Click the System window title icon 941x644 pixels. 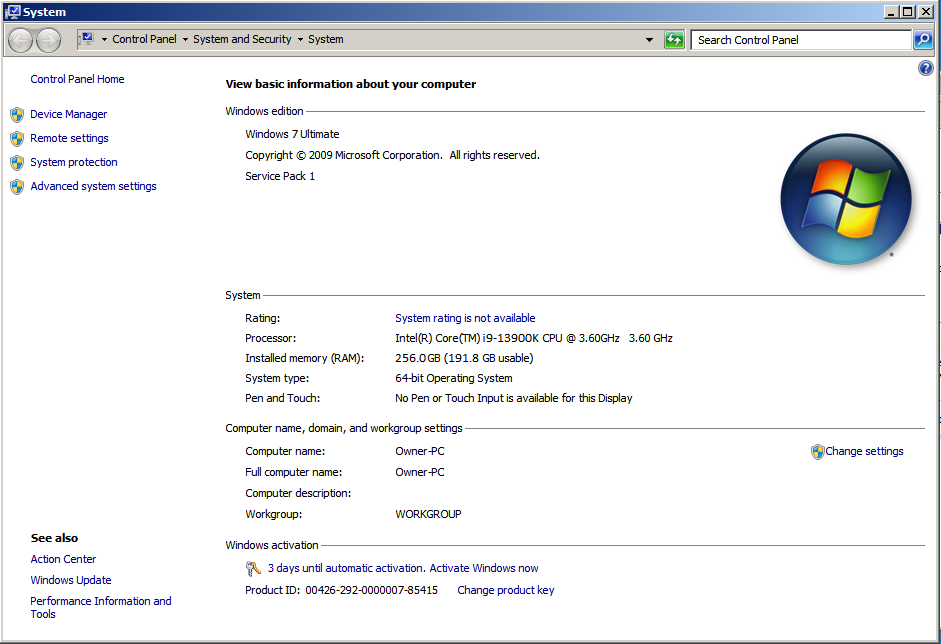coord(12,11)
